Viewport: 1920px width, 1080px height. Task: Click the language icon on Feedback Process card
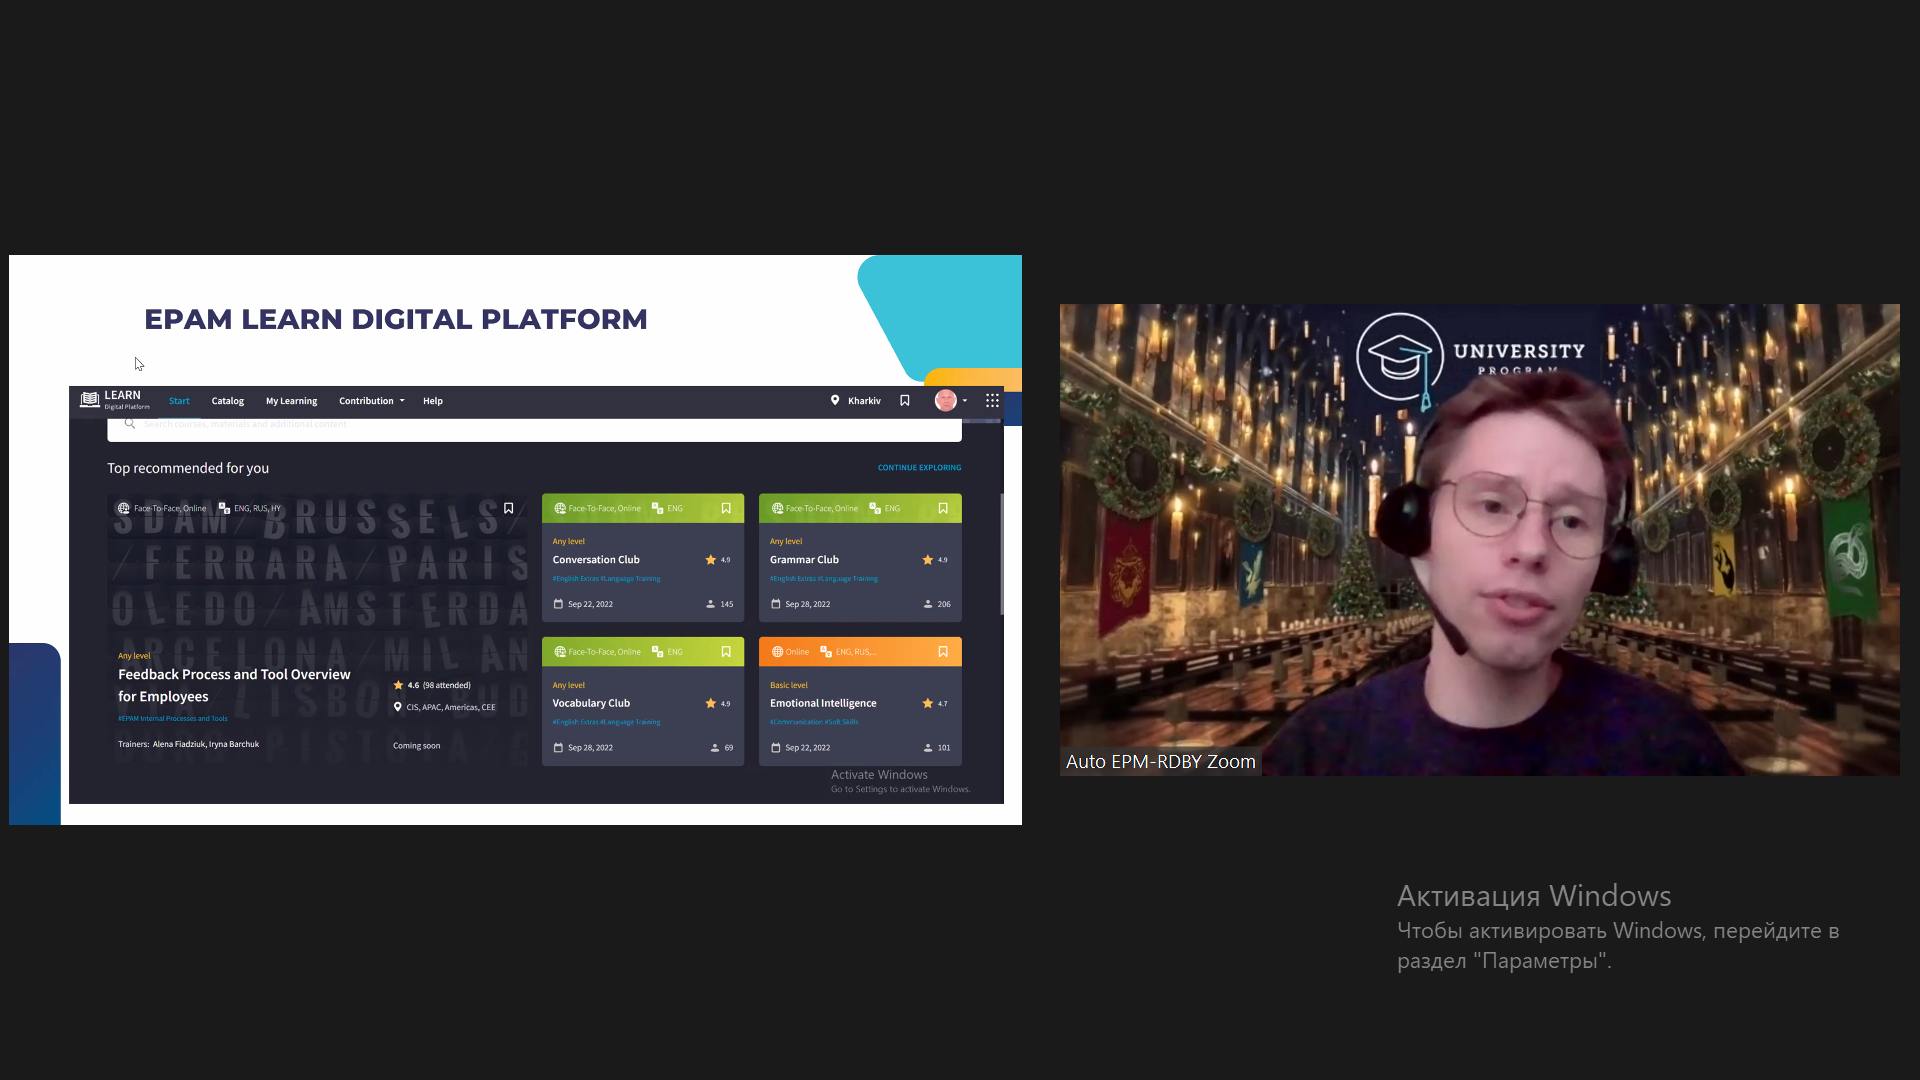224,508
